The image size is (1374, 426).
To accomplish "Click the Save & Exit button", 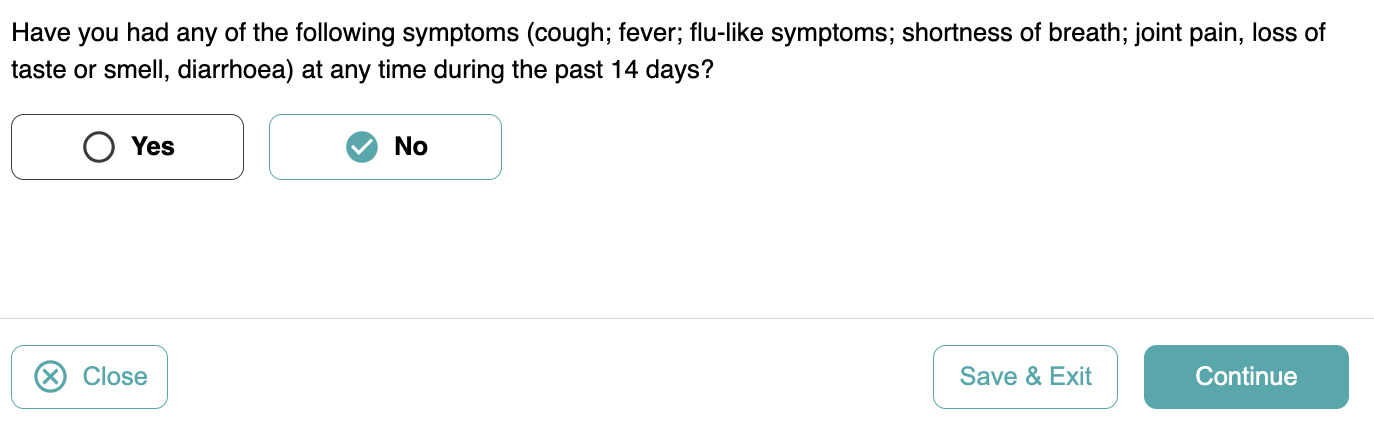I will (x=1025, y=377).
